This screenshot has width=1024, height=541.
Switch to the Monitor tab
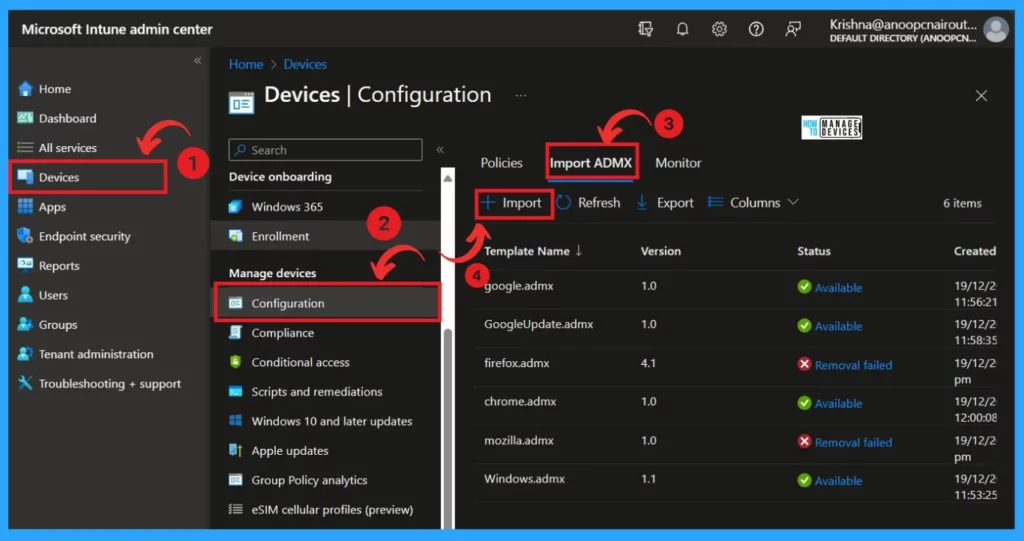678,163
